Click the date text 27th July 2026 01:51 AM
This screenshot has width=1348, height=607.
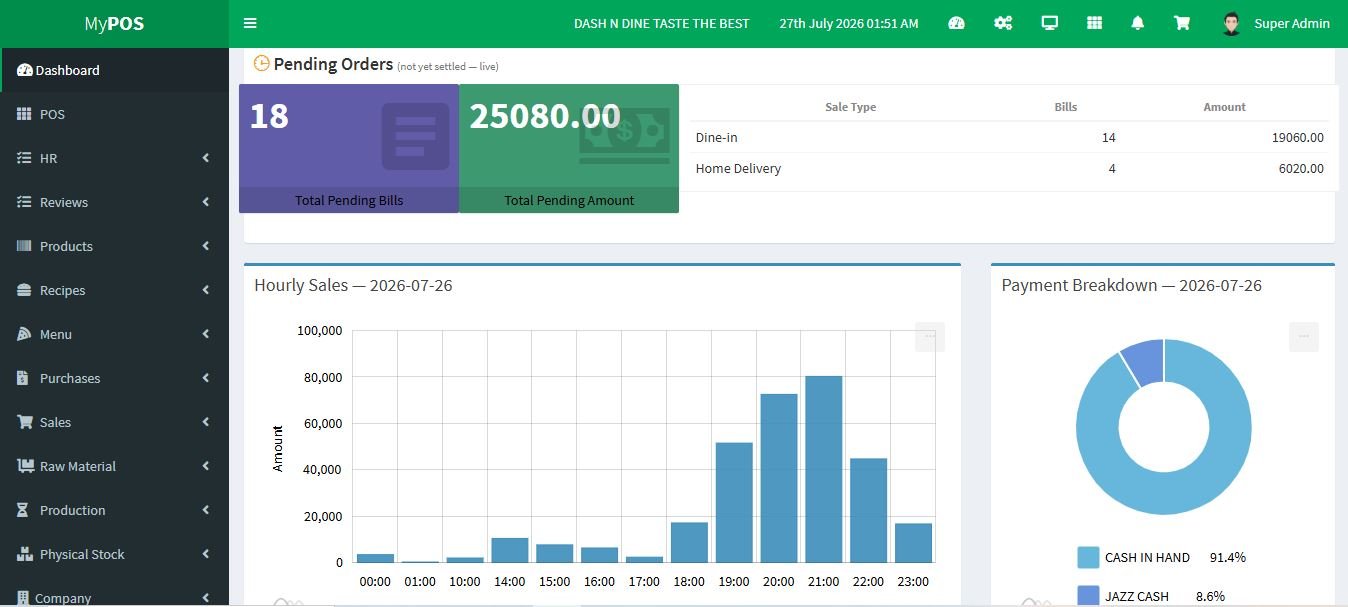tap(848, 23)
